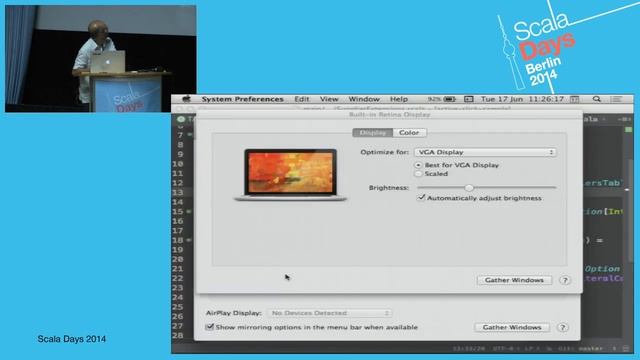The height and width of the screenshot is (360, 640).
Task: Open the System Preferences menu
Action: click(x=242, y=99)
